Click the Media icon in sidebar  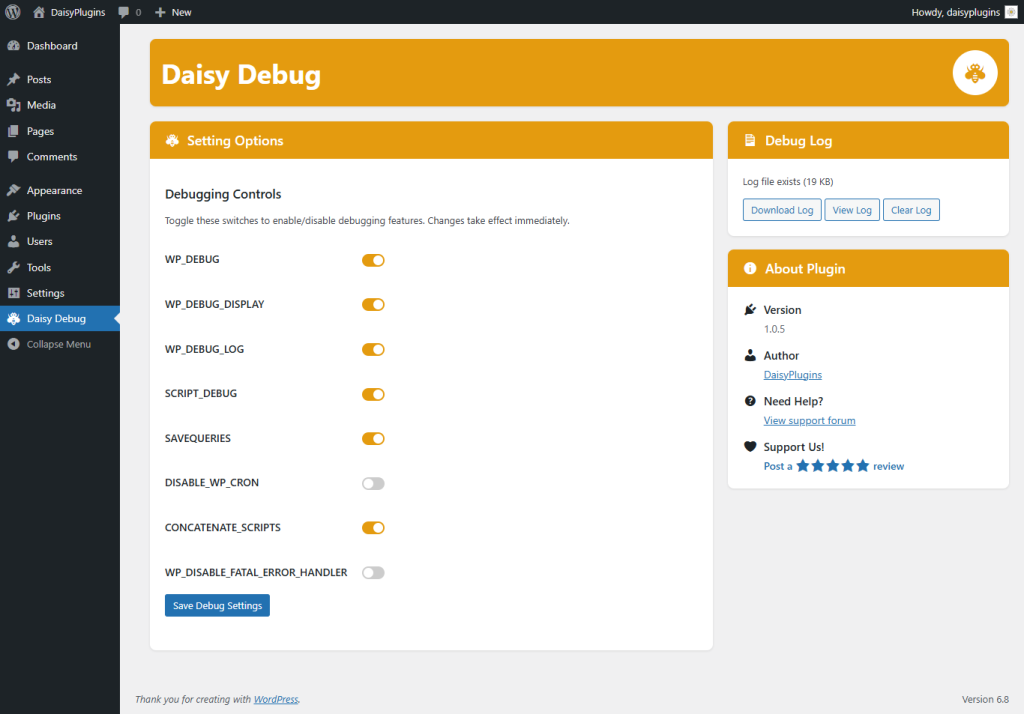(13, 105)
